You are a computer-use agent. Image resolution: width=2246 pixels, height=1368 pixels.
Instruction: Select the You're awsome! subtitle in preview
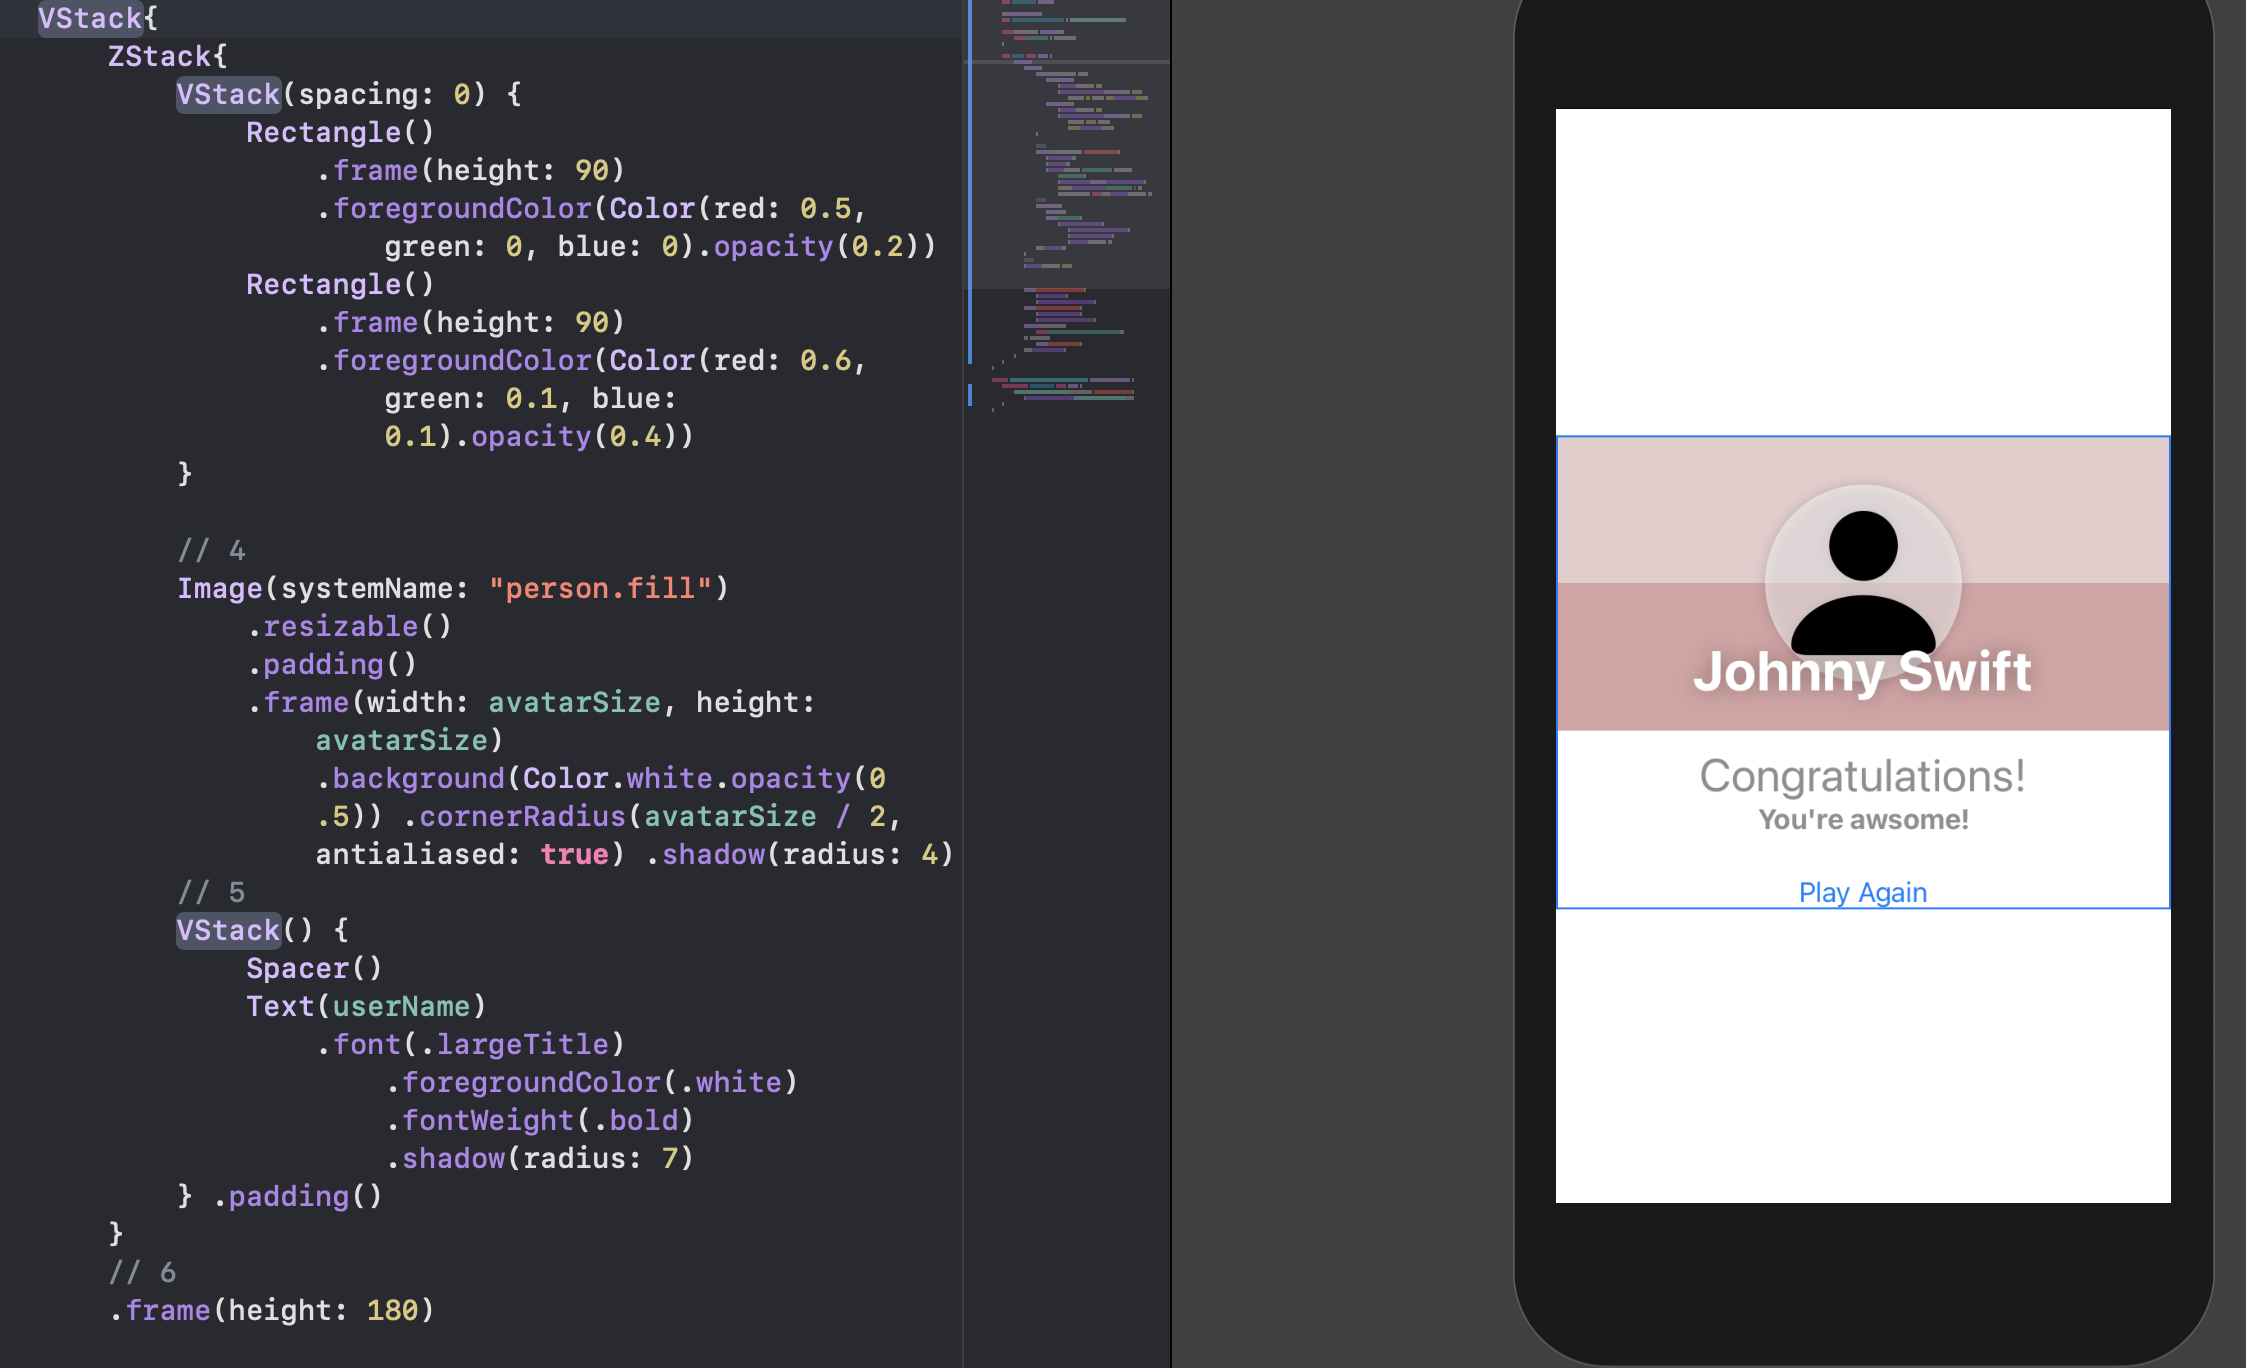point(1863,820)
